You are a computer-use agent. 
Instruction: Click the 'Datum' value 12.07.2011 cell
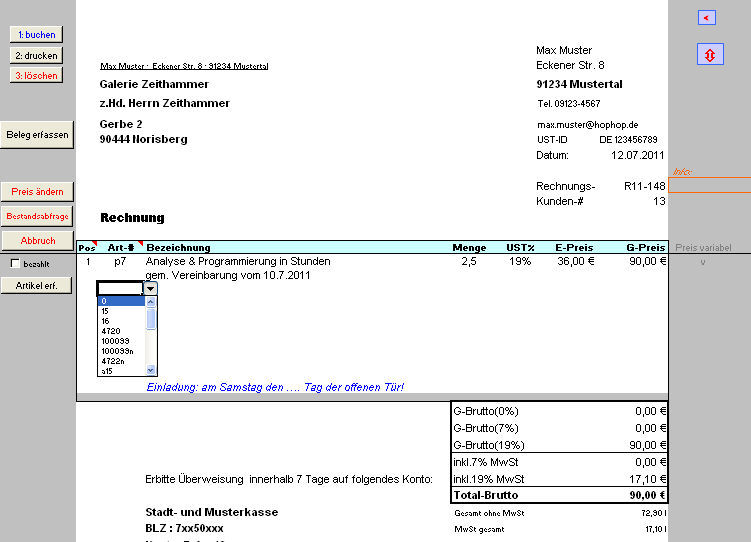pos(637,156)
